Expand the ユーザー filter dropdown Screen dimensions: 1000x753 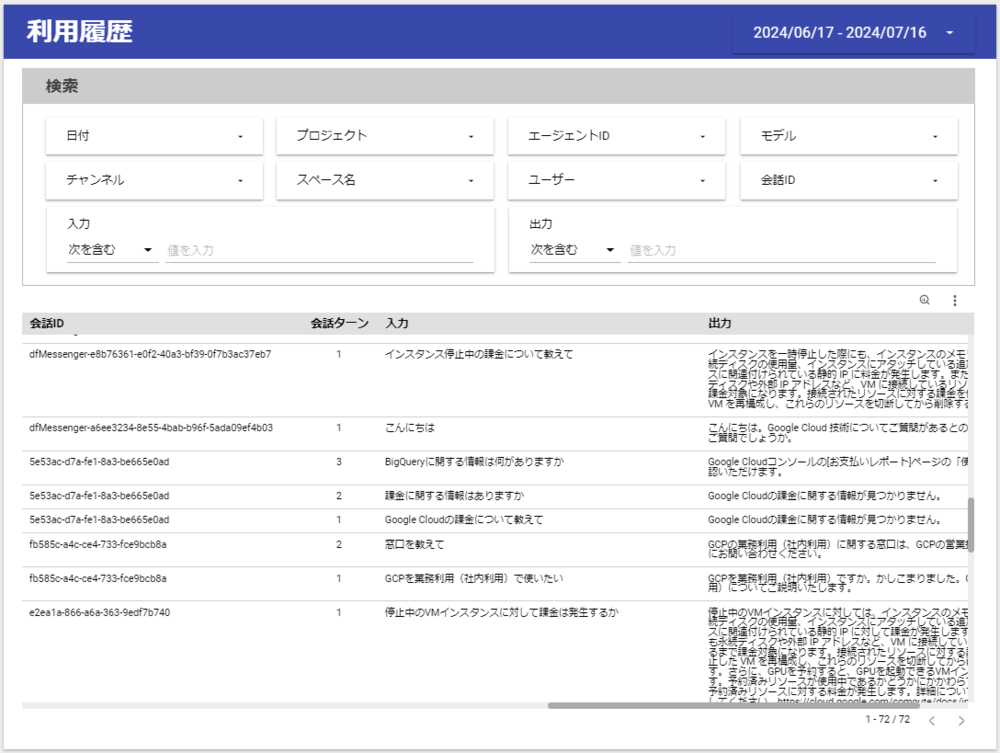pyautogui.click(x=617, y=181)
